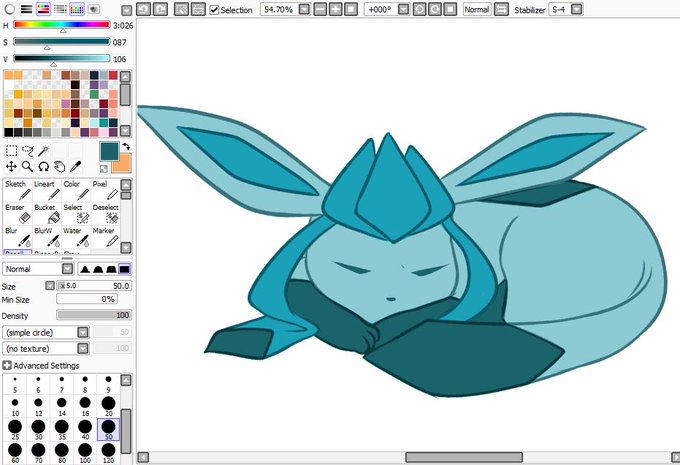Reset the canvas rotation angle
The image size is (680, 465).
(450, 9)
